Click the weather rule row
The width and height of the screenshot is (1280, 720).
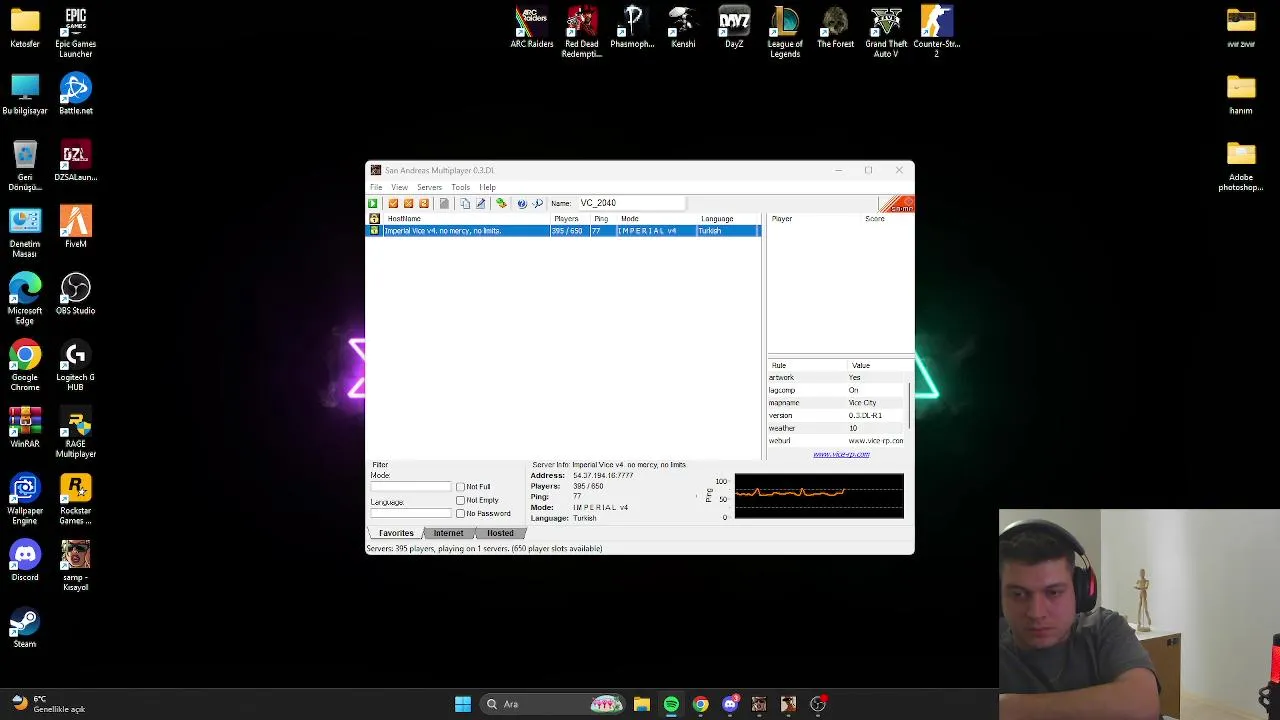(838, 428)
